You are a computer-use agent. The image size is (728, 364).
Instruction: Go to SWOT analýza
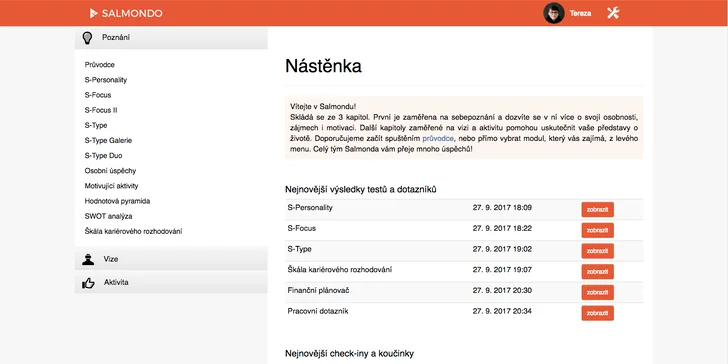pyautogui.click(x=108, y=216)
